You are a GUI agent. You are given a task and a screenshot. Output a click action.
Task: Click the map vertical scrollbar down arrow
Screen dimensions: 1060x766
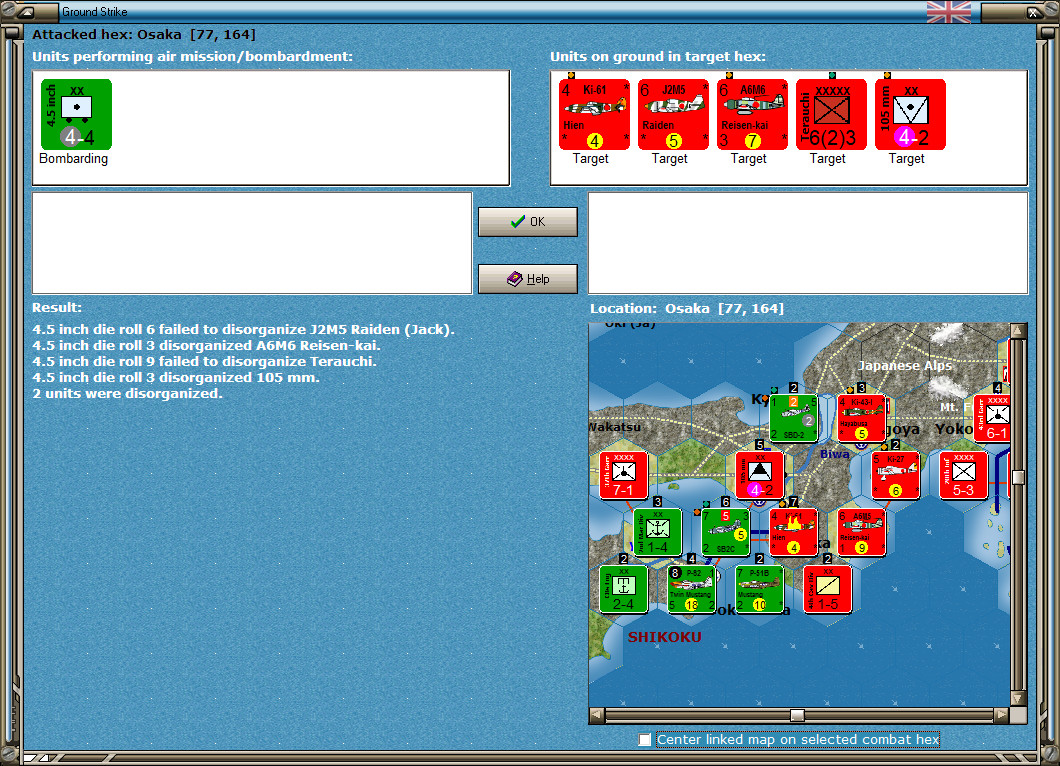pyautogui.click(x=1018, y=698)
